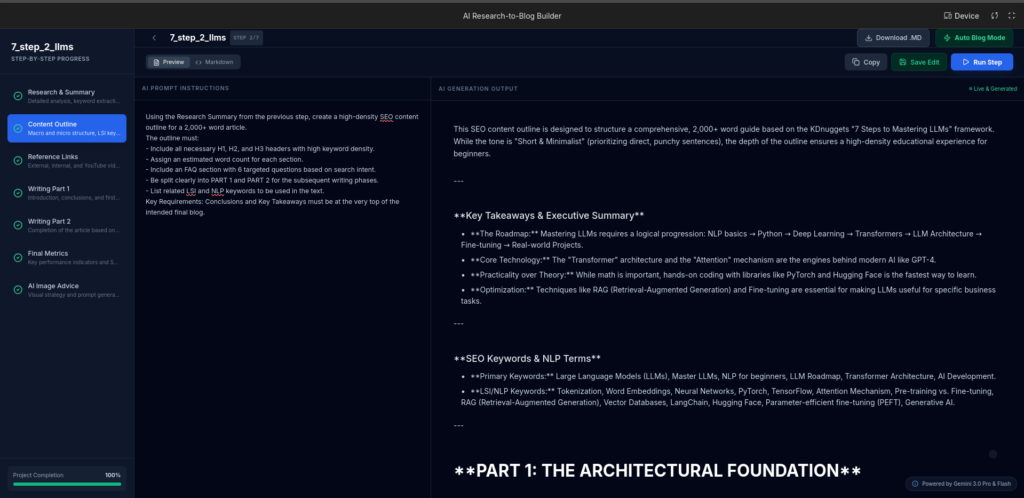Click the round dark dot above Gemini badge
Image resolution: width=1024 pixels, height=498 pixels.
[x=993, y=454]
